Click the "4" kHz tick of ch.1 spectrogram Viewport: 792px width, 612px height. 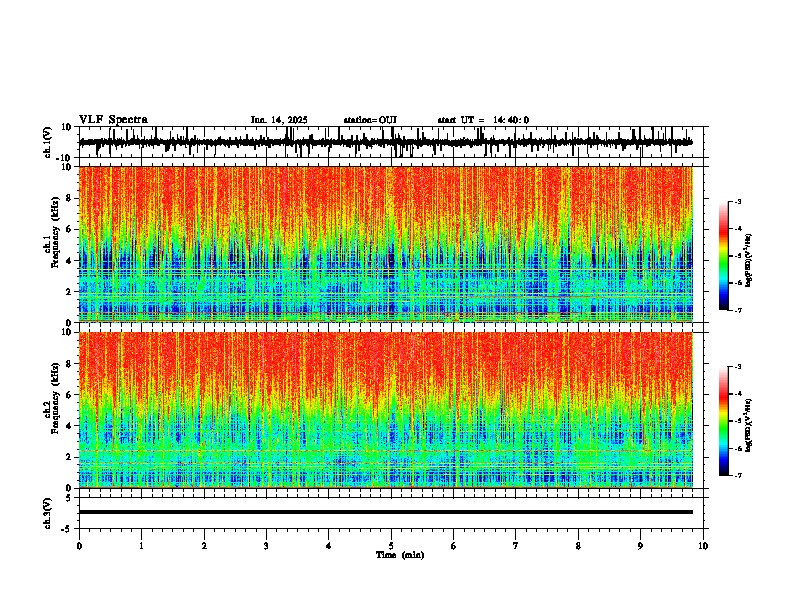tap(70, 261)
